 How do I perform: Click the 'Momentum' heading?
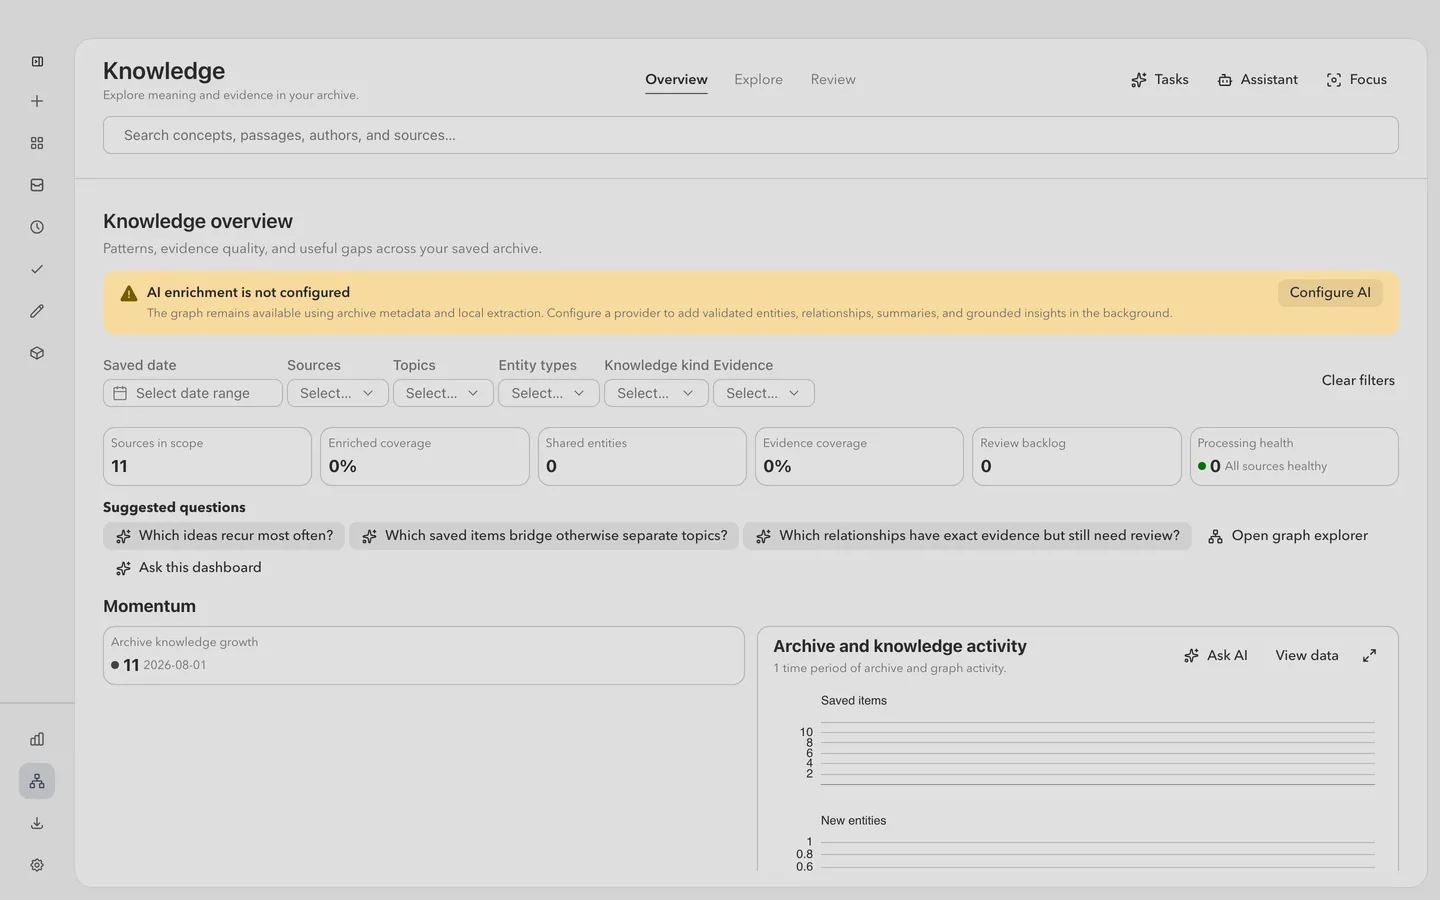[x=149, y=606]
